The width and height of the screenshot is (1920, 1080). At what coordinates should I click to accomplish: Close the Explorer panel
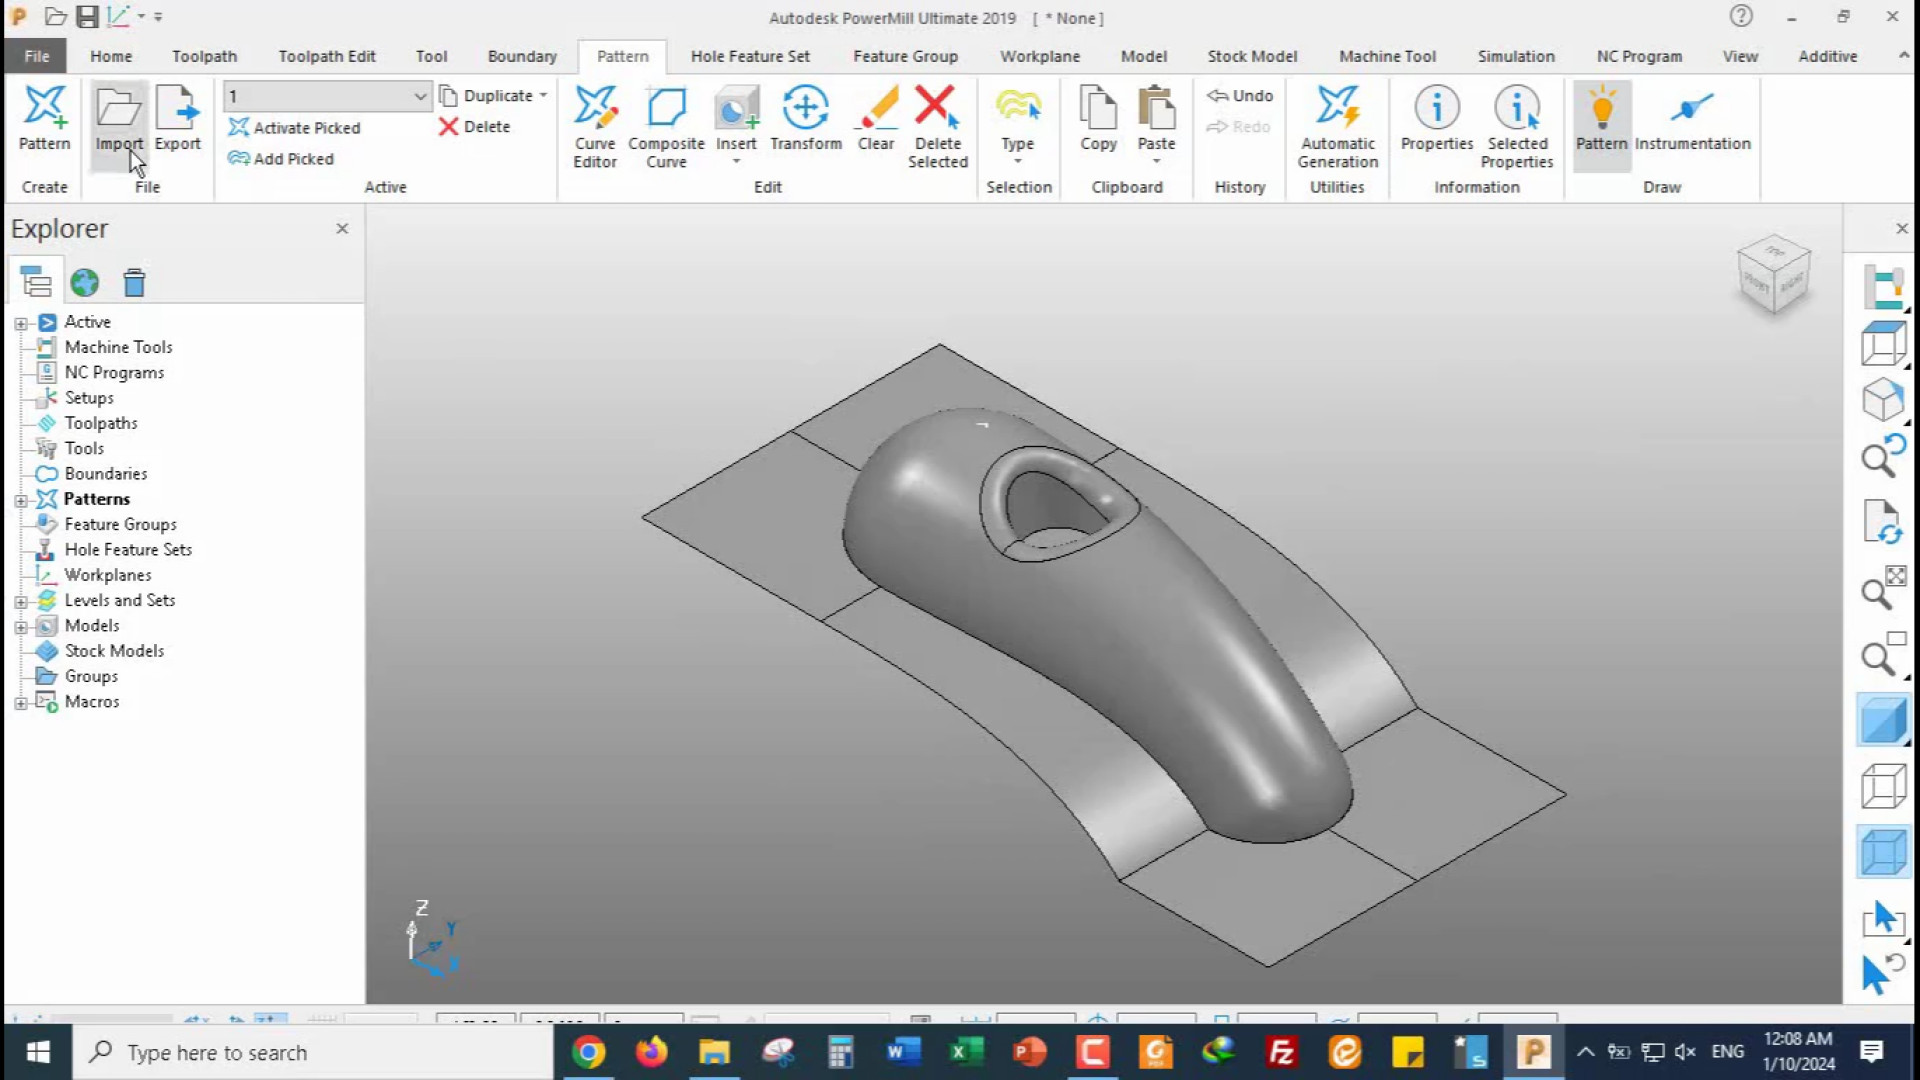(342, 229)
